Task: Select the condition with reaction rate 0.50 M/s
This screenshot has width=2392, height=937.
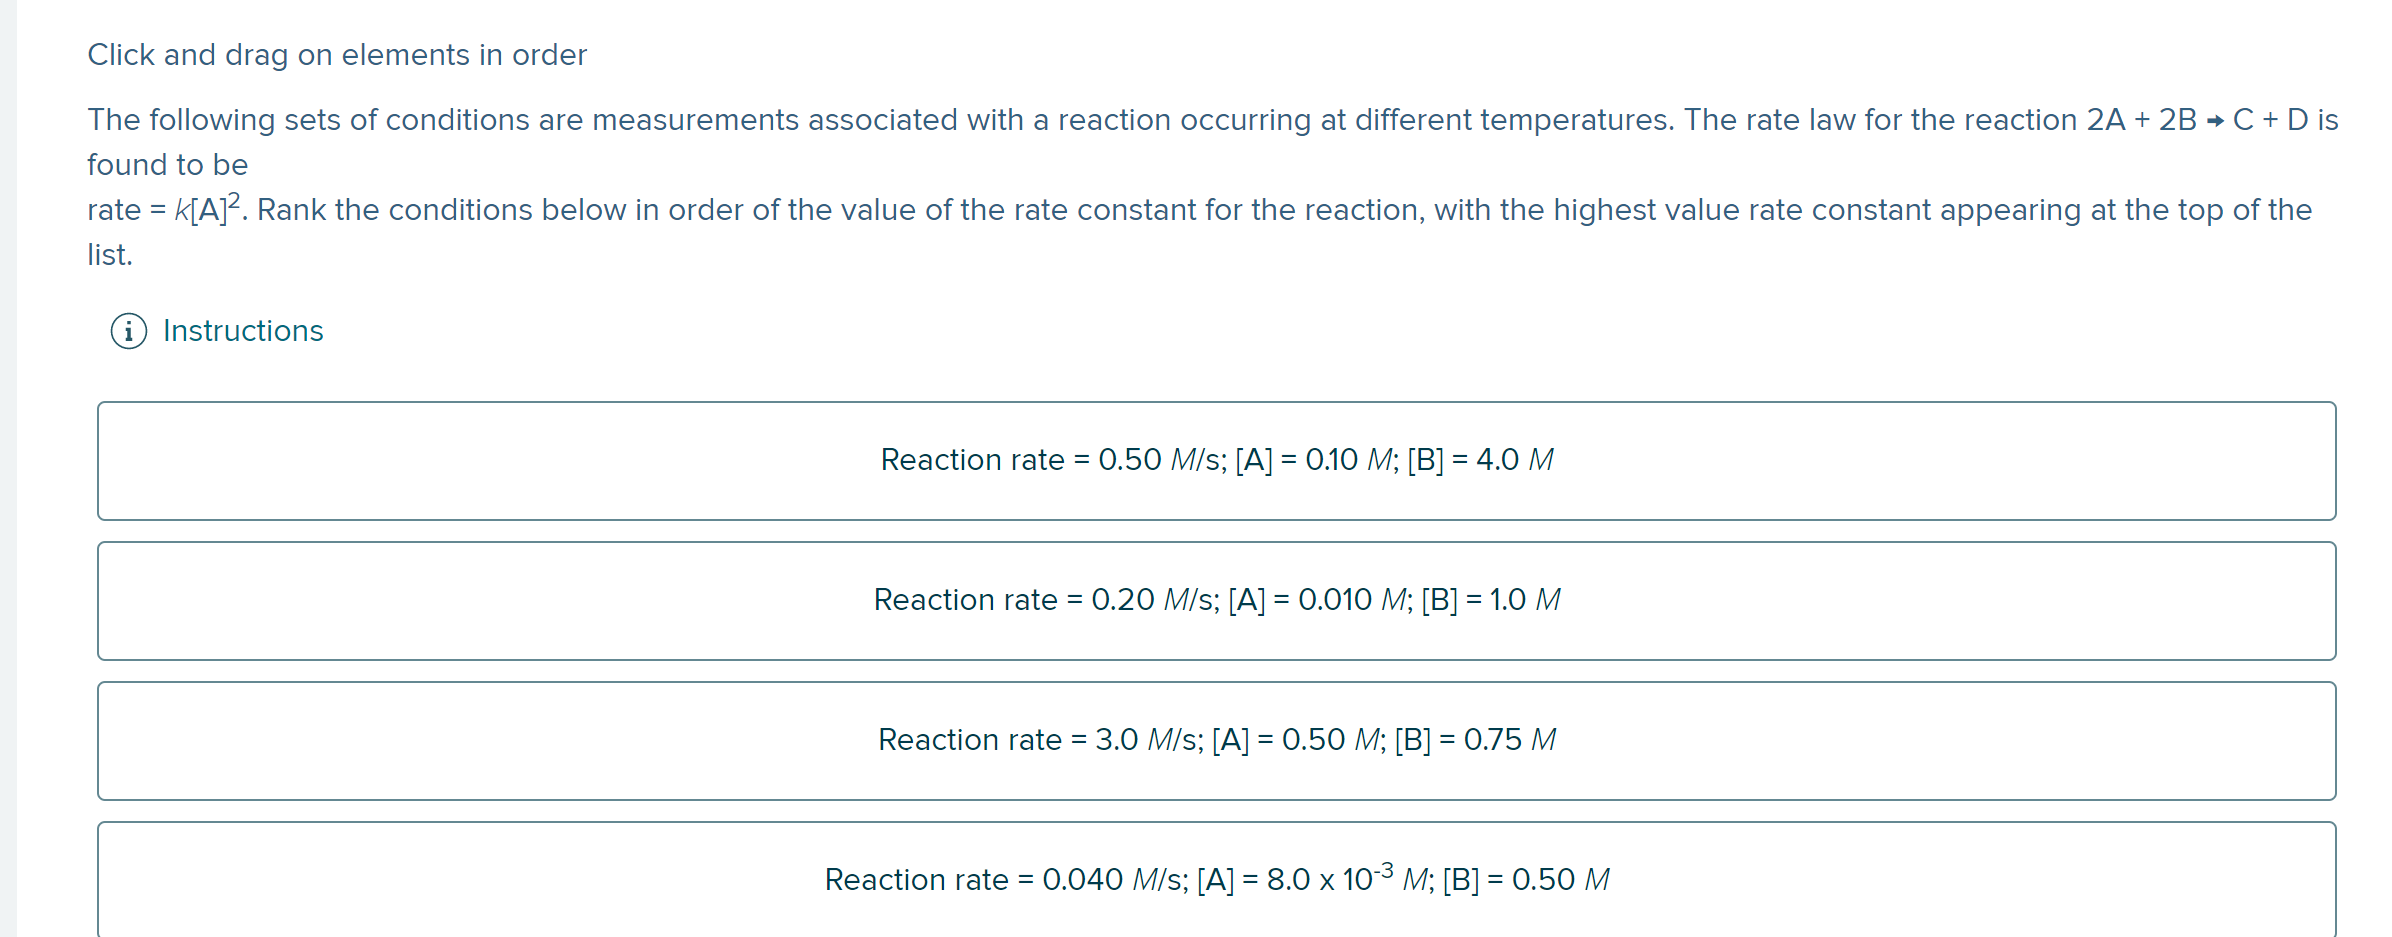Action: pos(1215,460)
